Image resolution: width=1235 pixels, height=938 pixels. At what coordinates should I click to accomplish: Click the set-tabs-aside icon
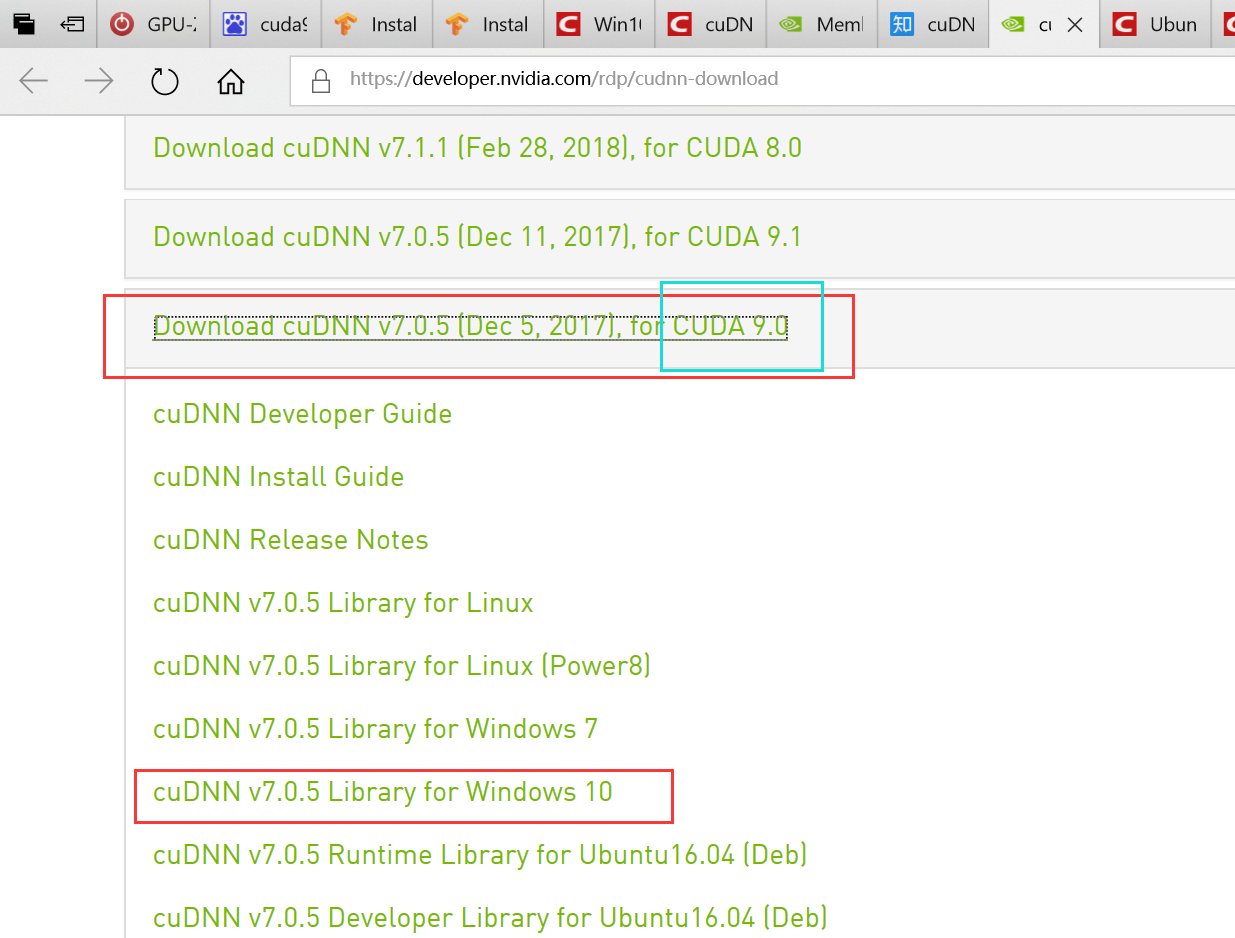72,24
